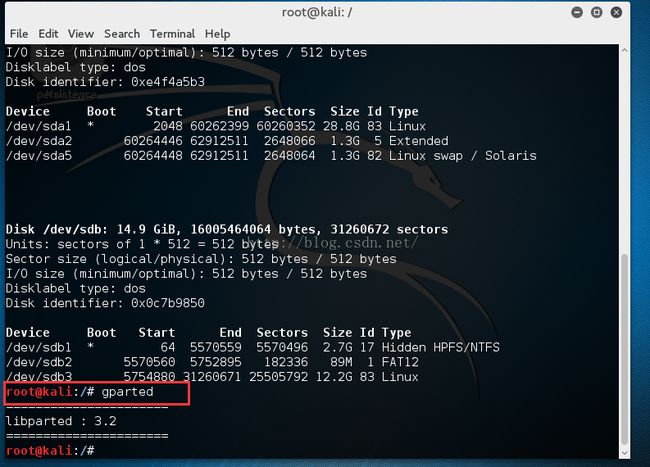
Task: Click the '28.8G' size value
Action: [341, 126]
